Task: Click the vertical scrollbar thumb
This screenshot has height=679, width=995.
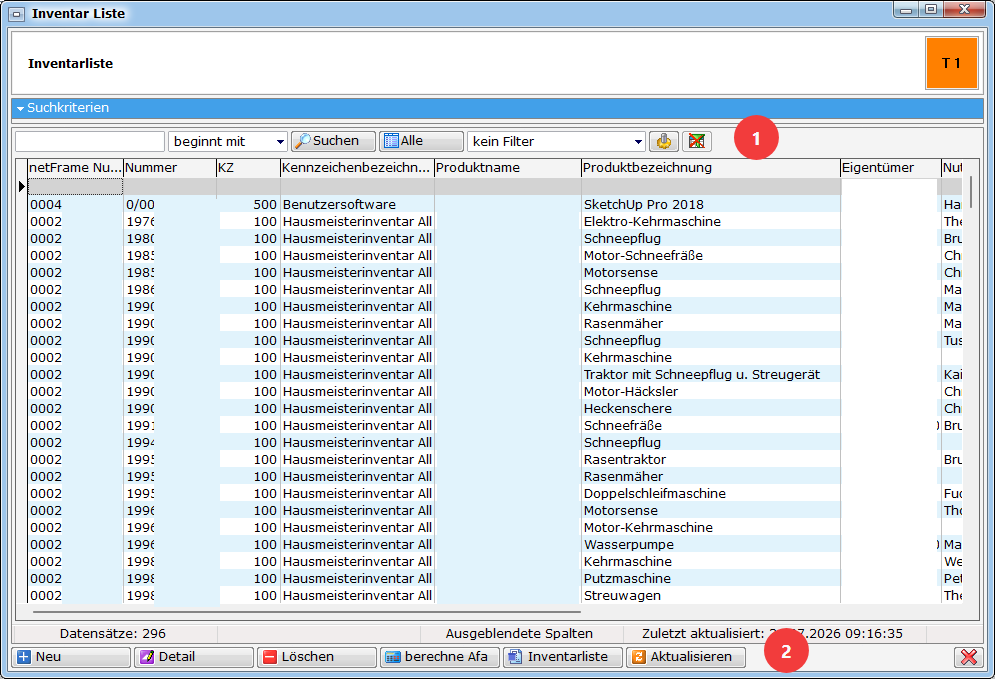Action: click(970, 192)
